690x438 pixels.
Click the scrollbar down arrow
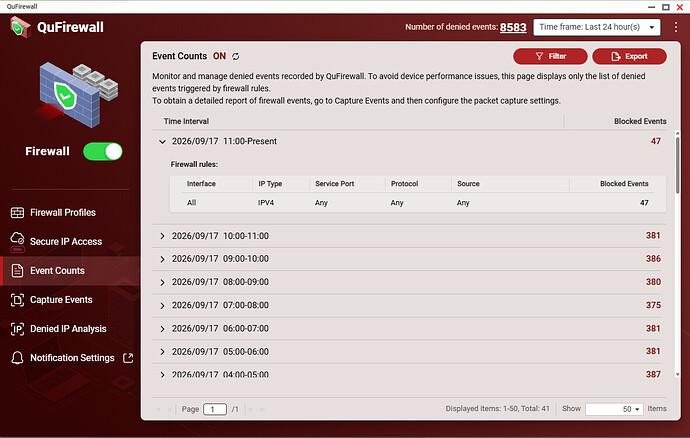677,375
